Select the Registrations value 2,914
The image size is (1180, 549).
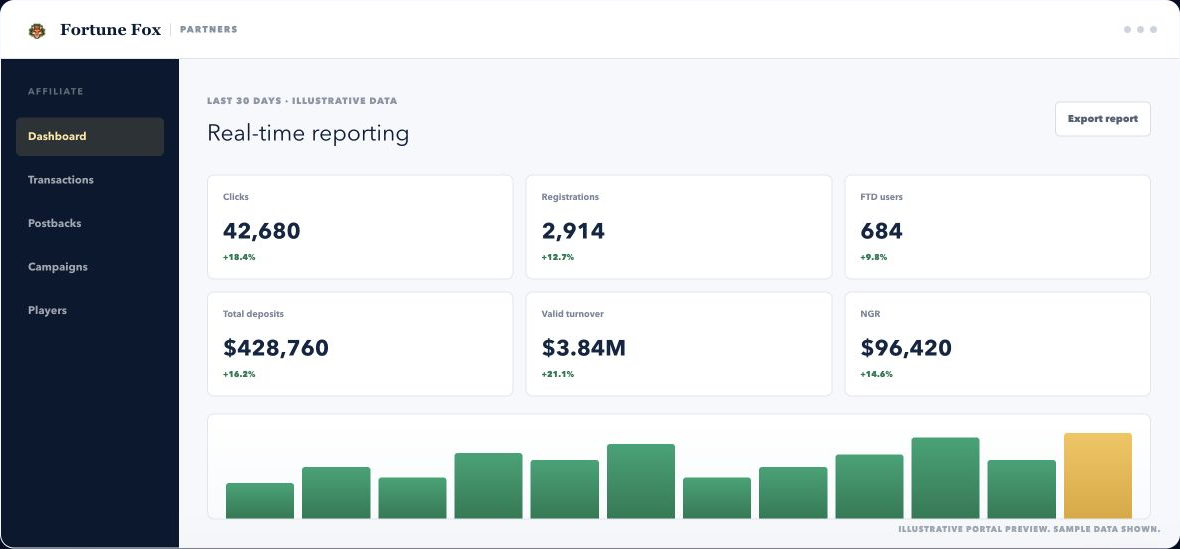pyautogui.click(x=573, y=231)
